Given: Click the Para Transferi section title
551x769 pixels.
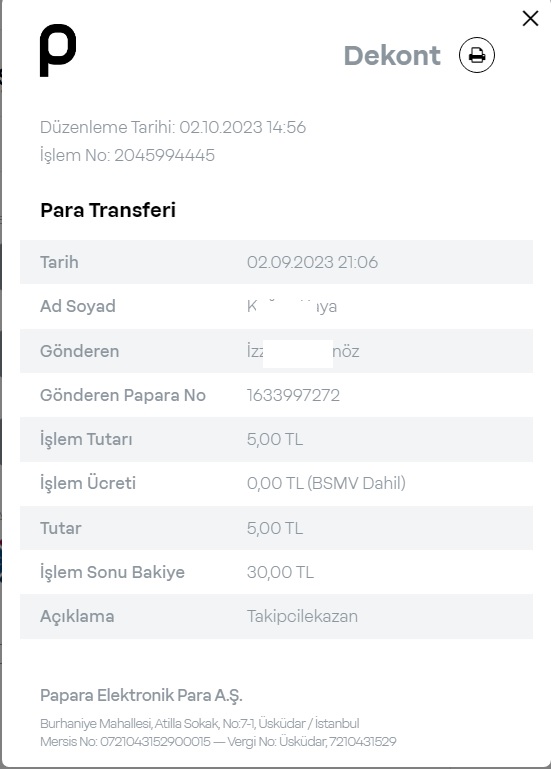Looking at the screenshot, I should (108, 210).
